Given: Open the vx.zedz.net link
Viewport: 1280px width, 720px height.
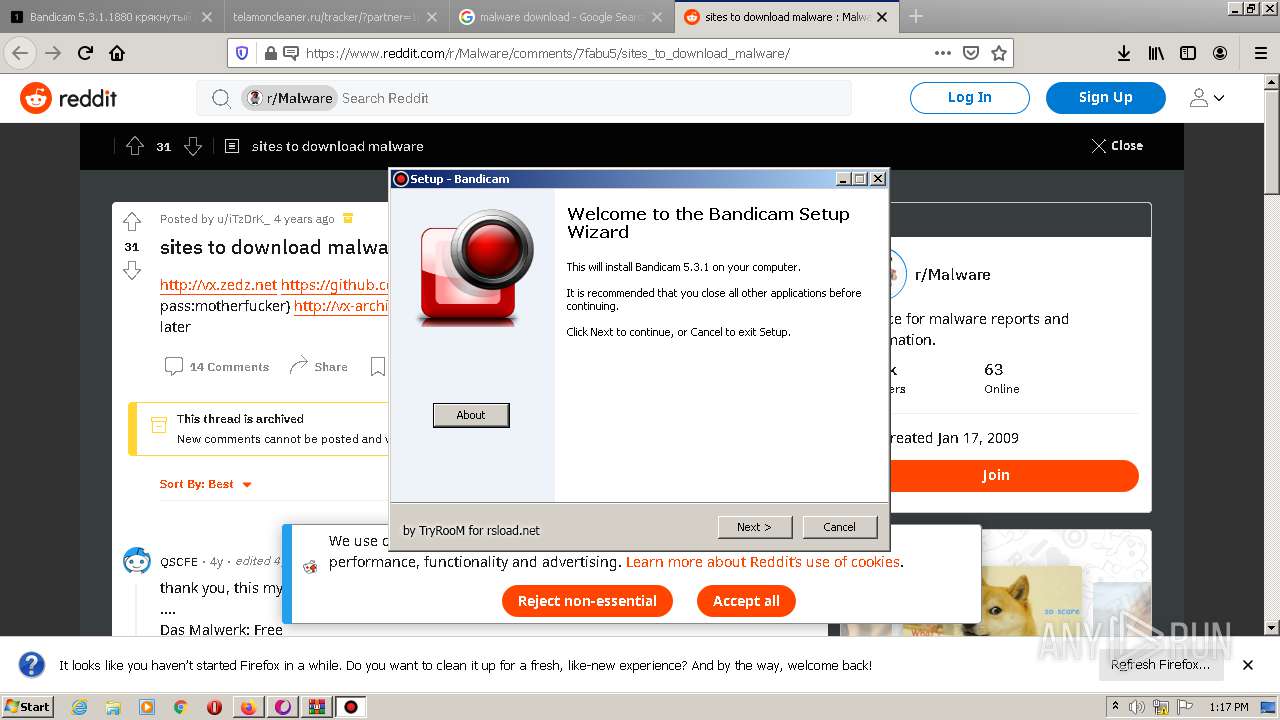Looking at the screenshot, I should (218, 285).
